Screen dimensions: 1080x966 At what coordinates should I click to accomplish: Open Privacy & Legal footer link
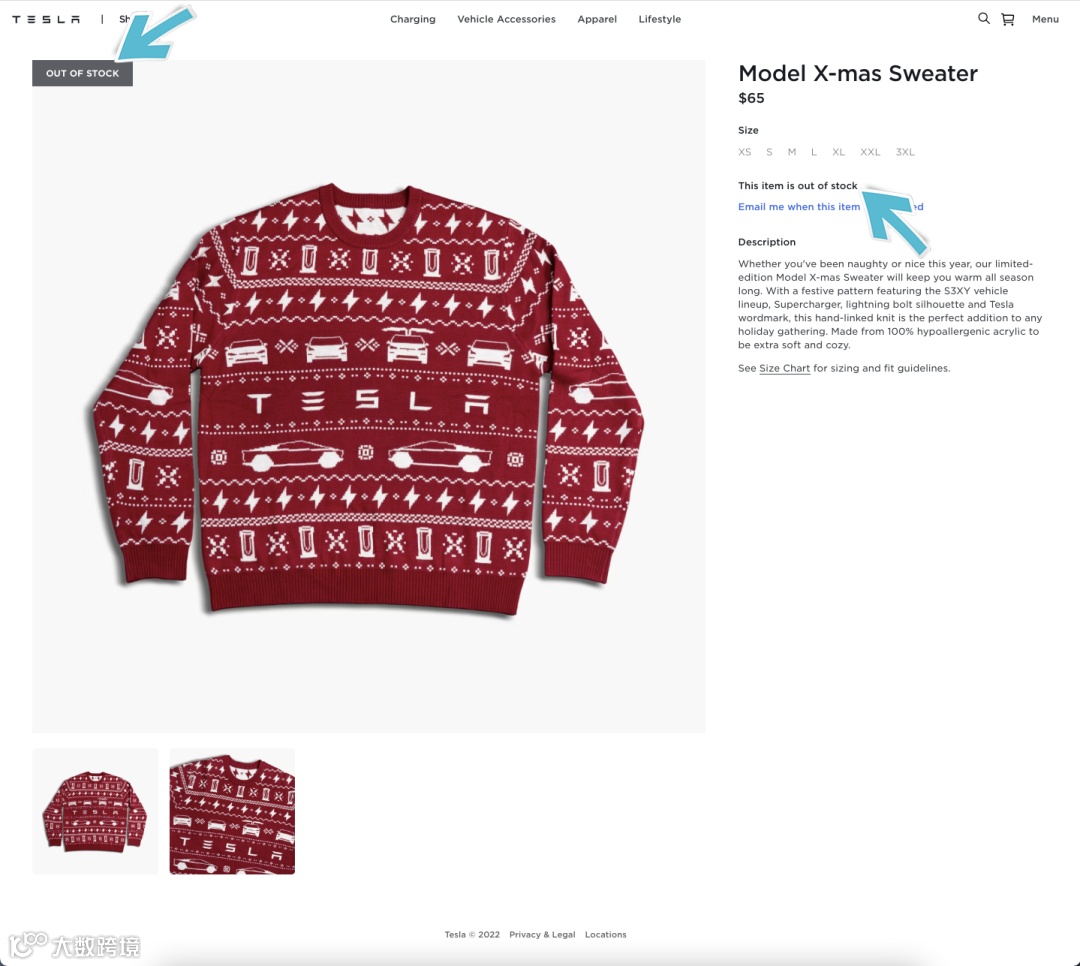[x=542, y=935]
